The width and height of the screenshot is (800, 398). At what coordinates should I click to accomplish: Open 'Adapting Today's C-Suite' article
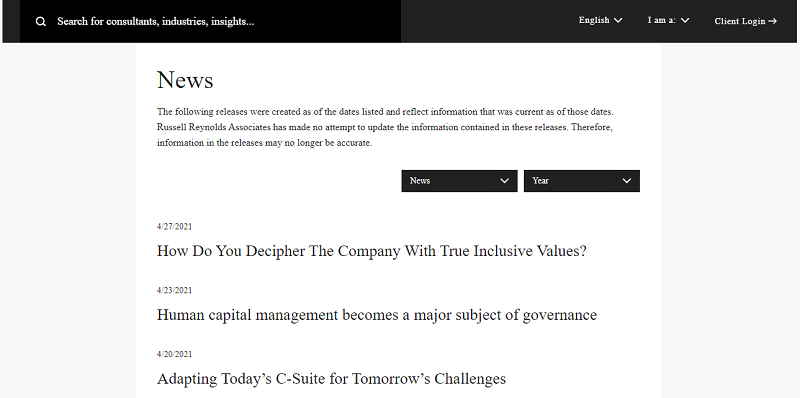click(x=331, y=379)
